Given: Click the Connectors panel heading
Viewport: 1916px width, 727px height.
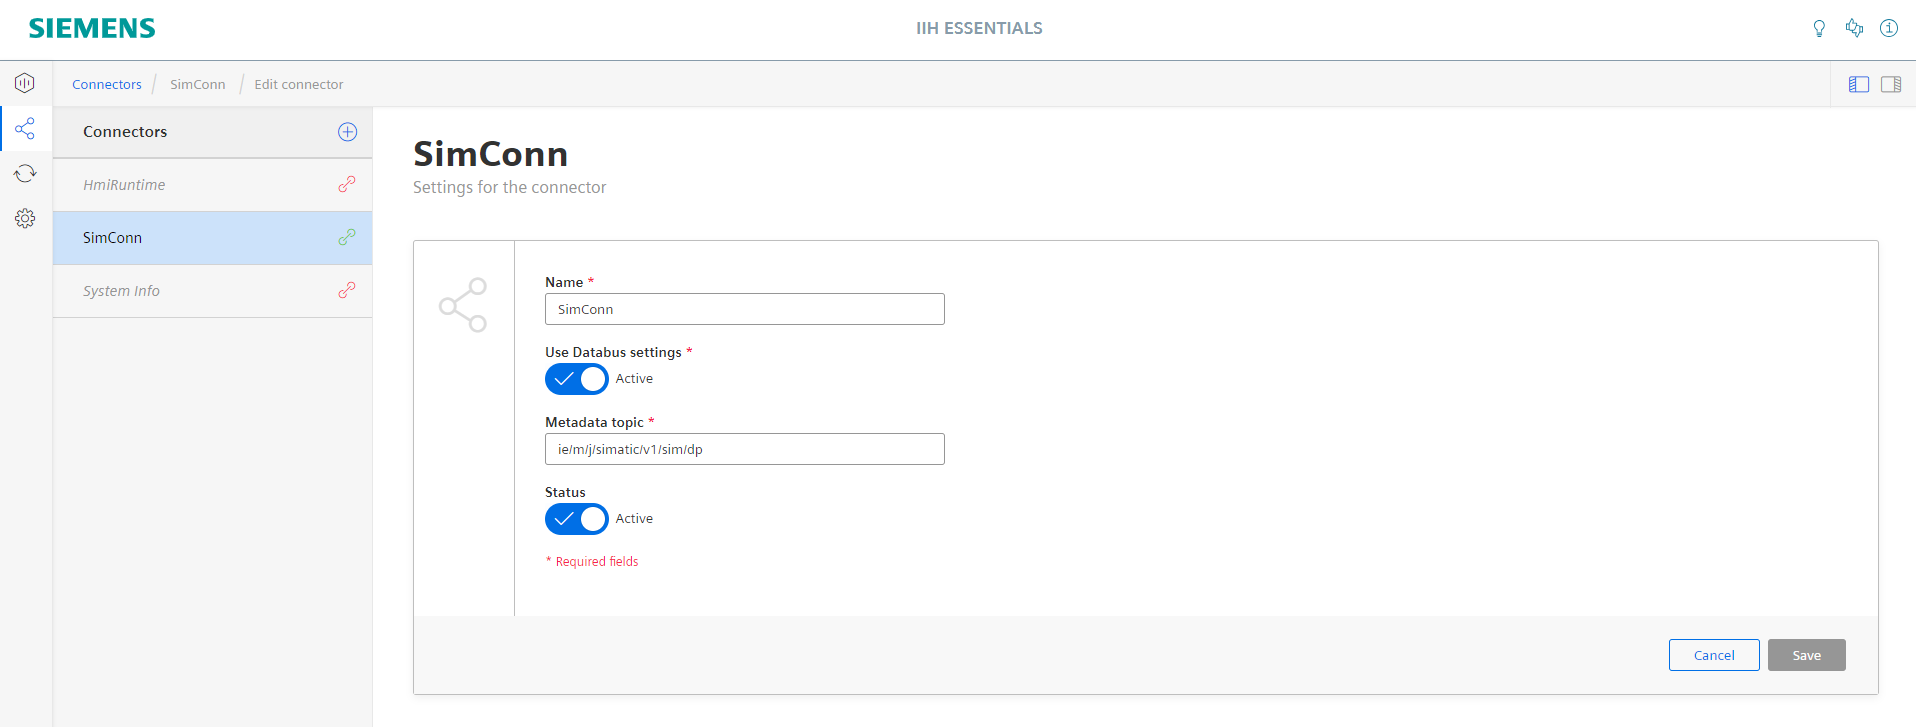Looking at the screenshot, I should 125,132.
